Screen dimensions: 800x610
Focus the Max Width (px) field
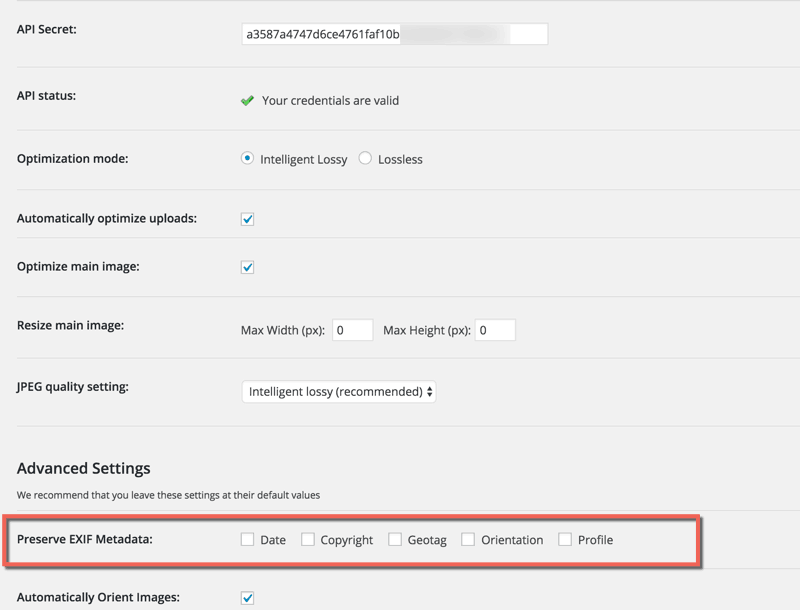point(352,330)
